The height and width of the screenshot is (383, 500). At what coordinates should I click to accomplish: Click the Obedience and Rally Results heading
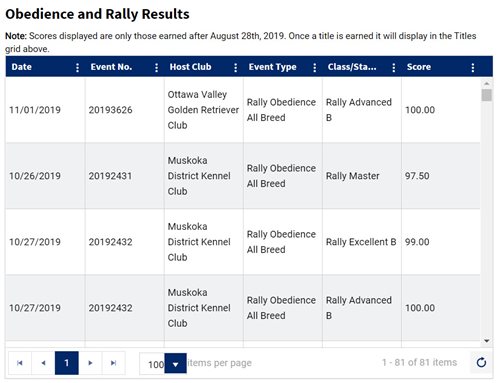tap(97, 14)
